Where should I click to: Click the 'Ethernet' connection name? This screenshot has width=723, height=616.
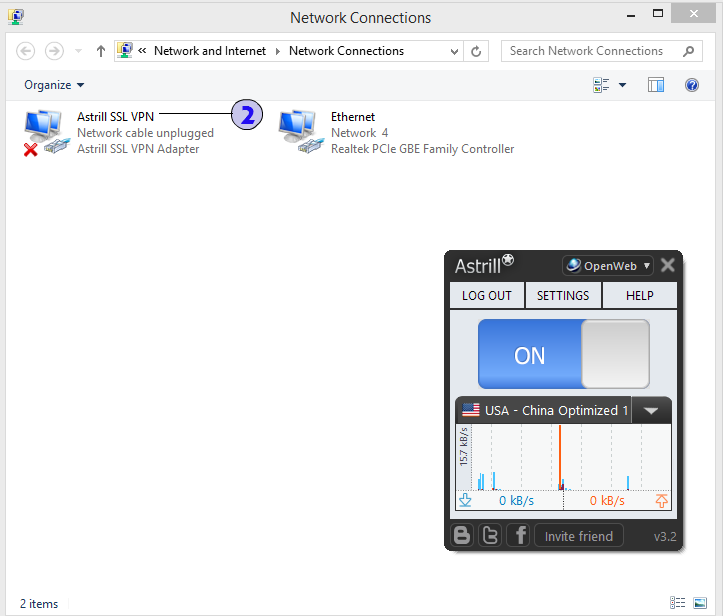353,117
